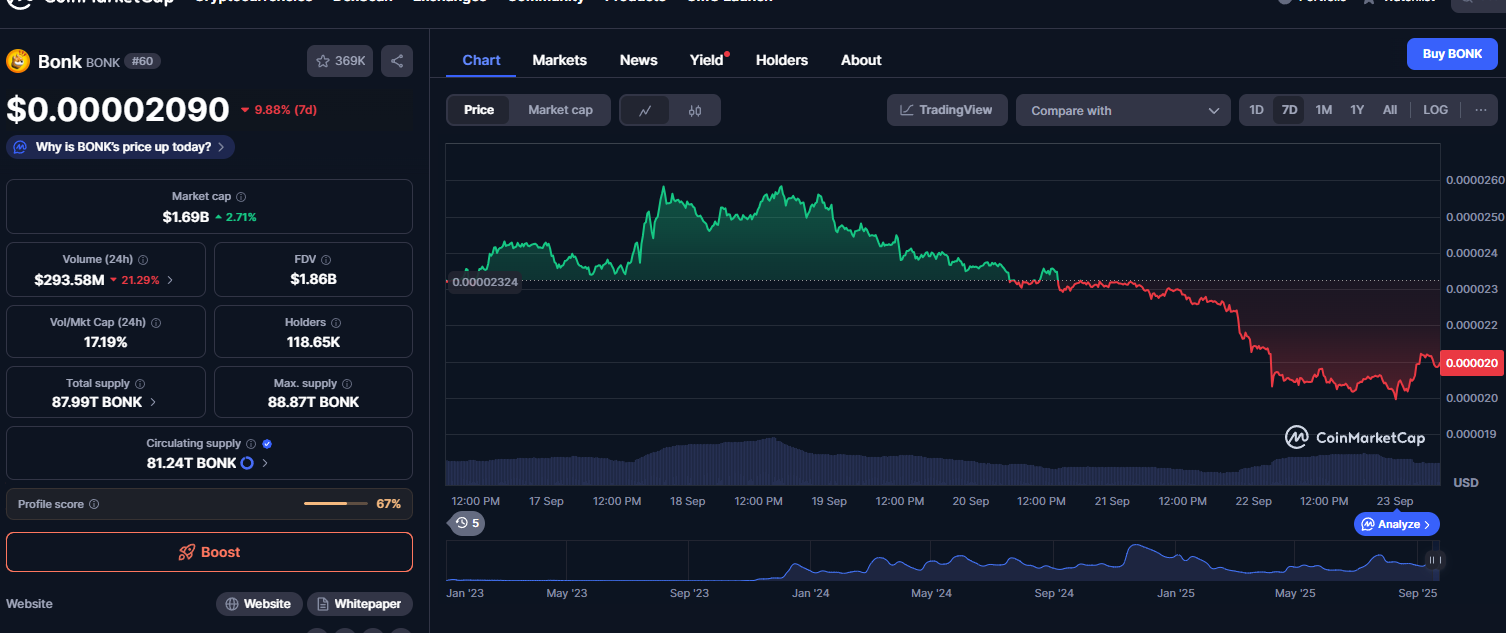Click the Bonk coin logo icon
This screenshot has width=1506, height=633.
tap(18, 61)
